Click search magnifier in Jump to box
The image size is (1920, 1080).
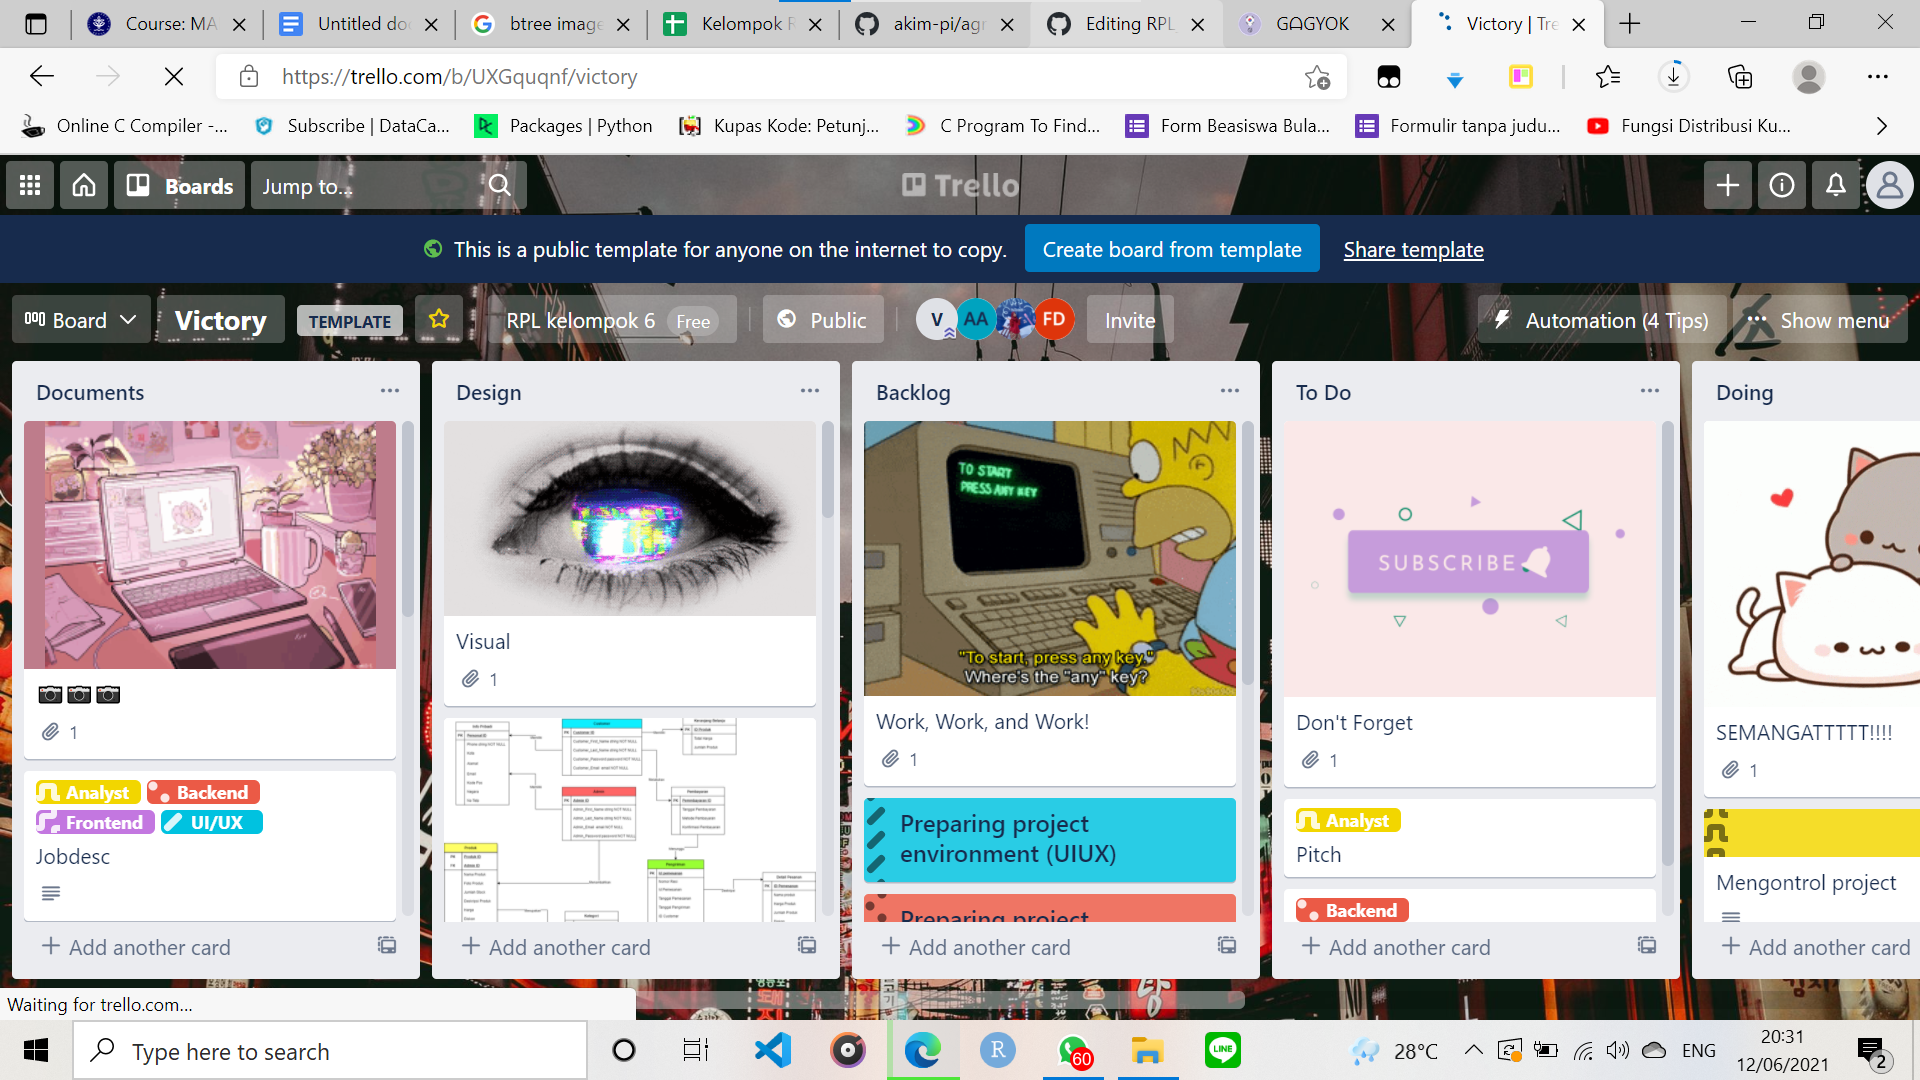tap(499, 185)
